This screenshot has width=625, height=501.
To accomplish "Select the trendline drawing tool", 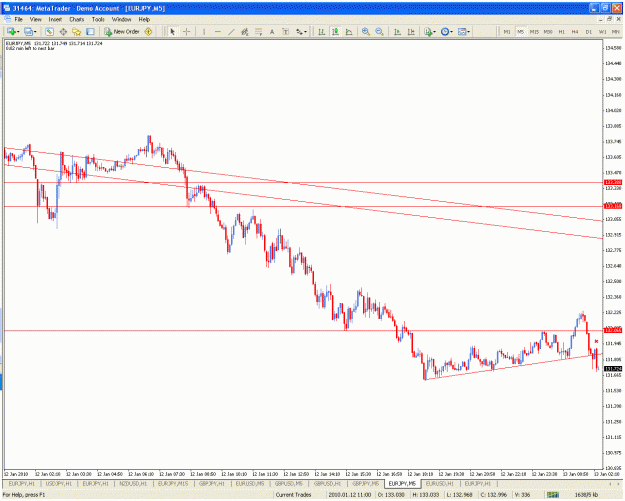I will 231,31.
